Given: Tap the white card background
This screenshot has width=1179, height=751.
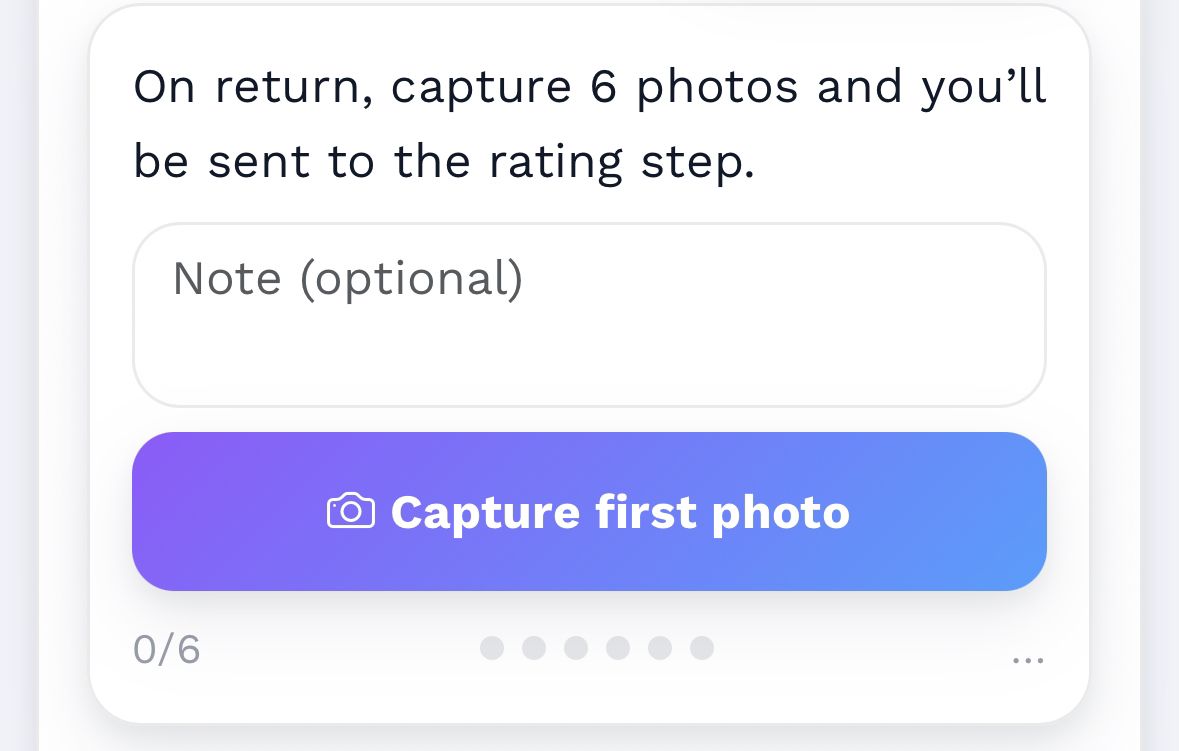Looking at the screenshot, I should 589,700.
